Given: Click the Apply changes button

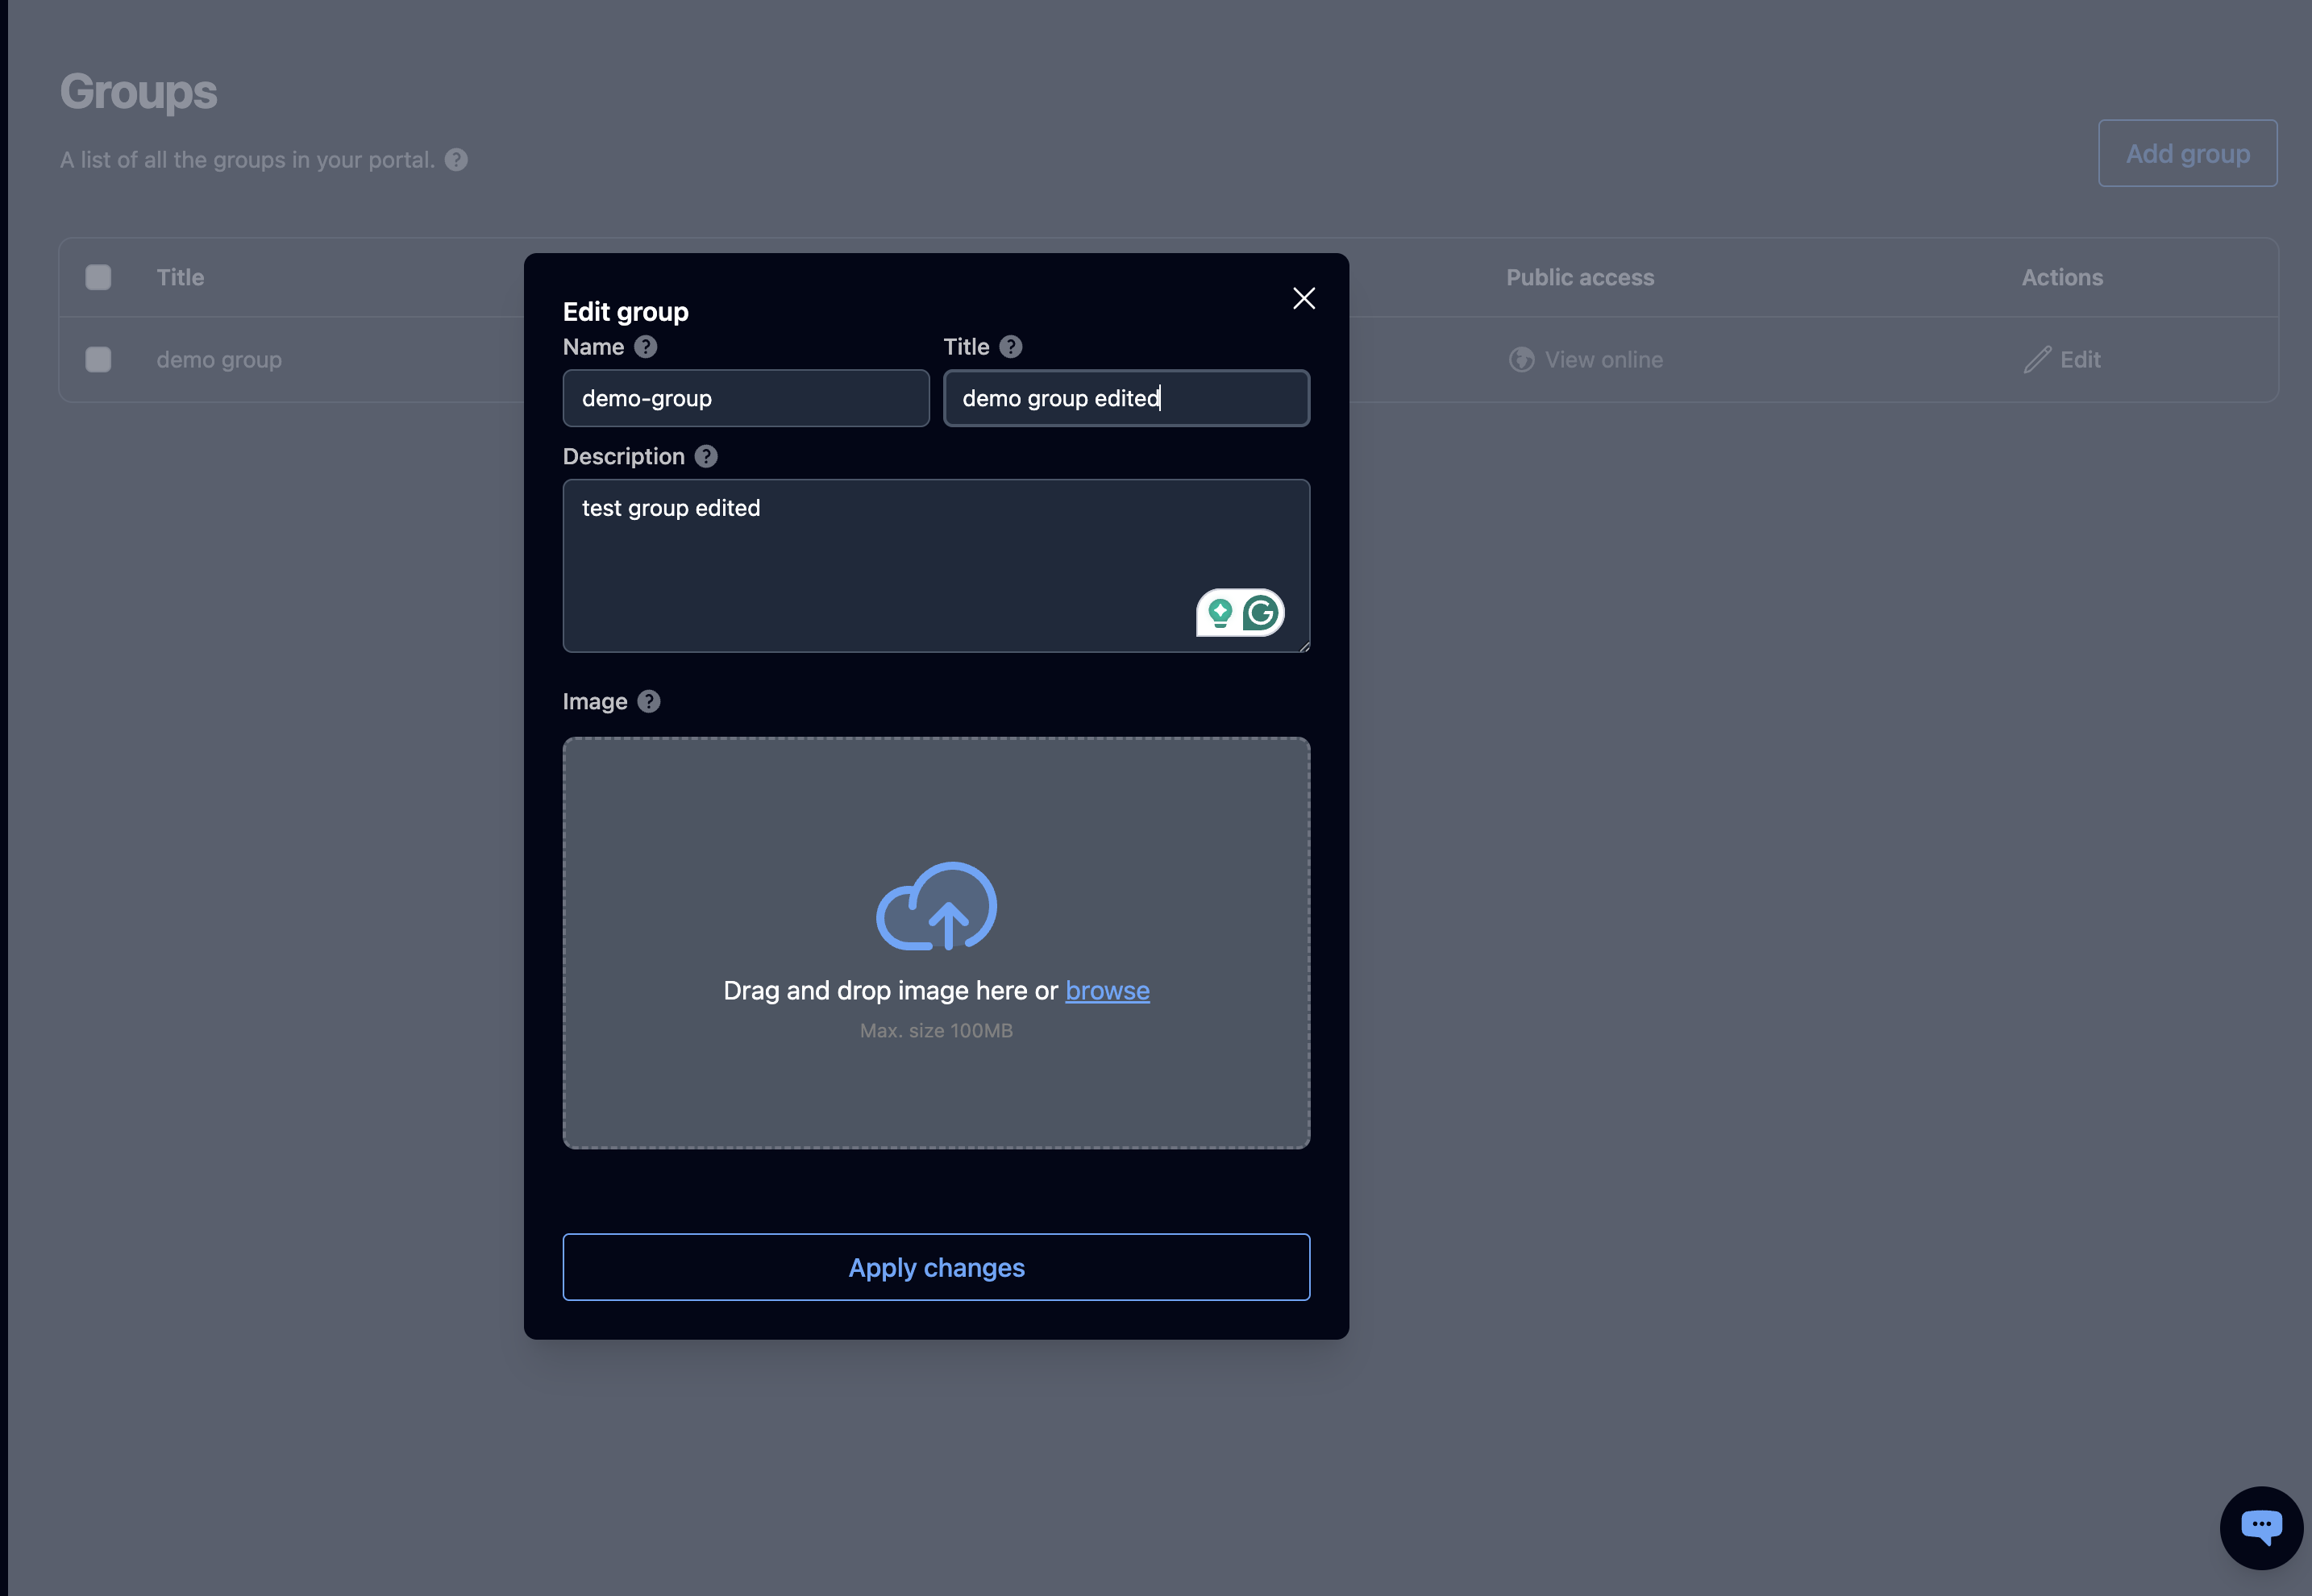Looking at the screenshot, I should coord(936,1267).
